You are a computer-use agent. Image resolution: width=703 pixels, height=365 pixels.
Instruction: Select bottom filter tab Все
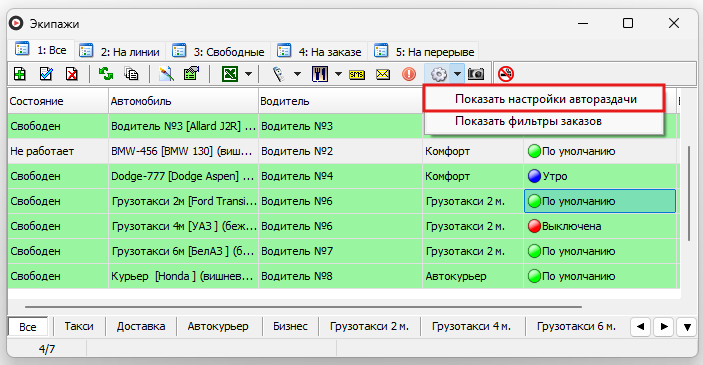point(27,327)
